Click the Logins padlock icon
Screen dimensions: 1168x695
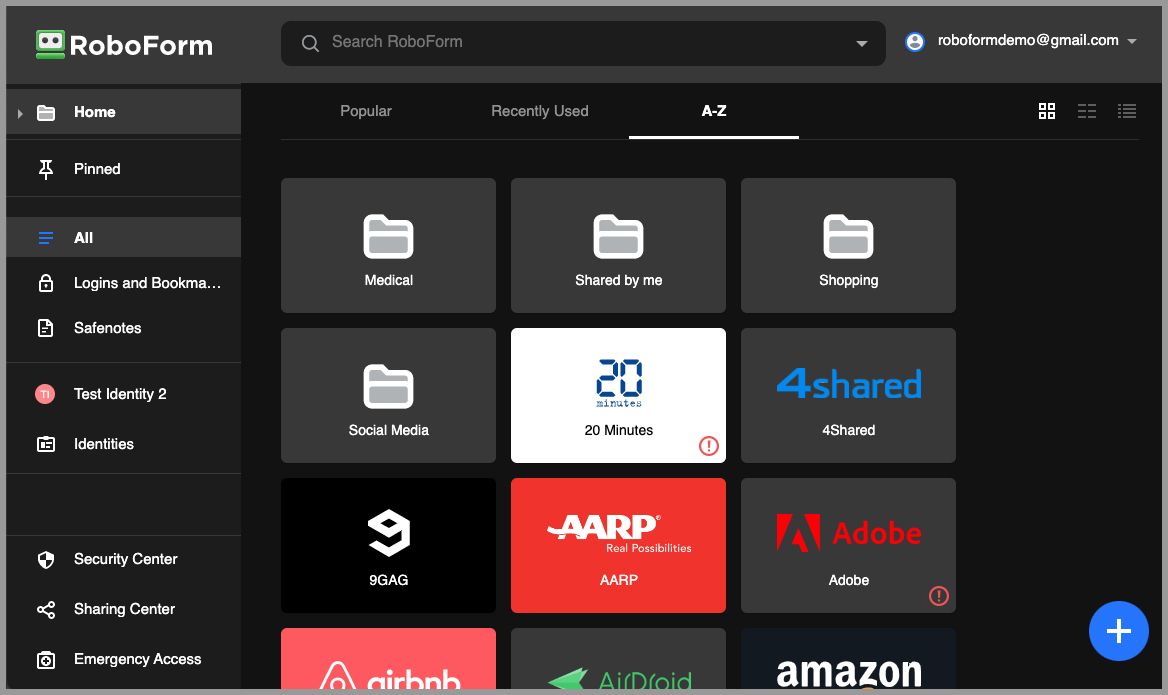[x=45, y=283]
